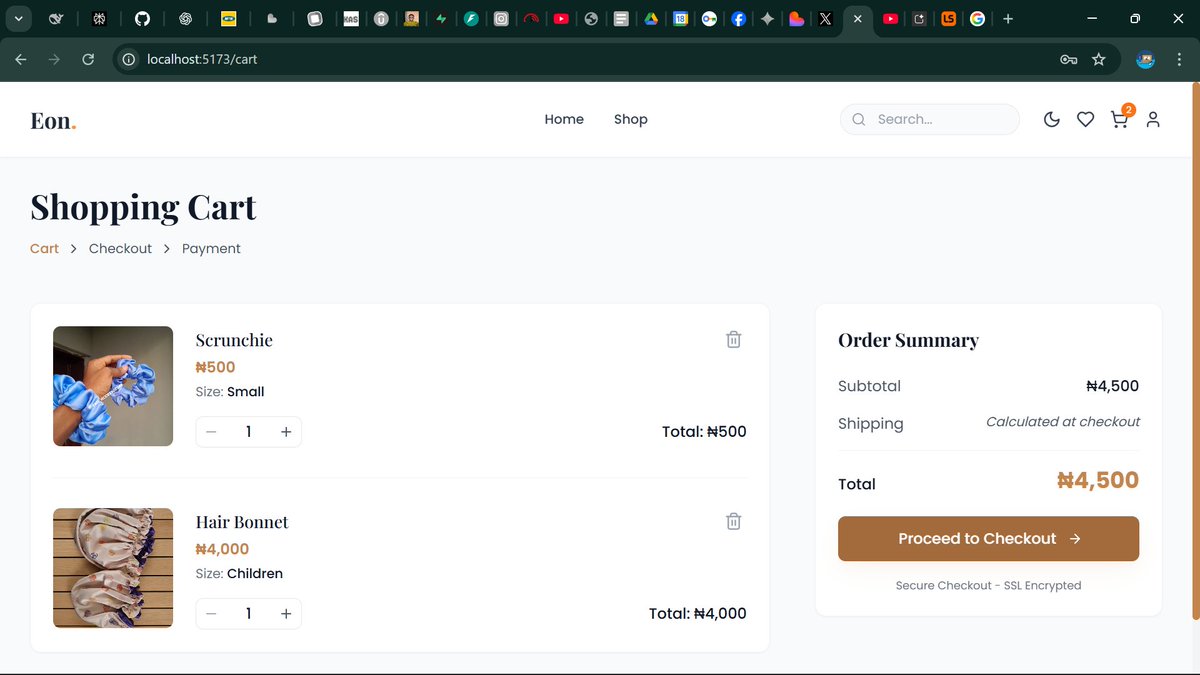The height and width of the screenshot is (675, 1200).
Task: Switch to the Gemini sparkle tab
Action: tap(767, 18)
